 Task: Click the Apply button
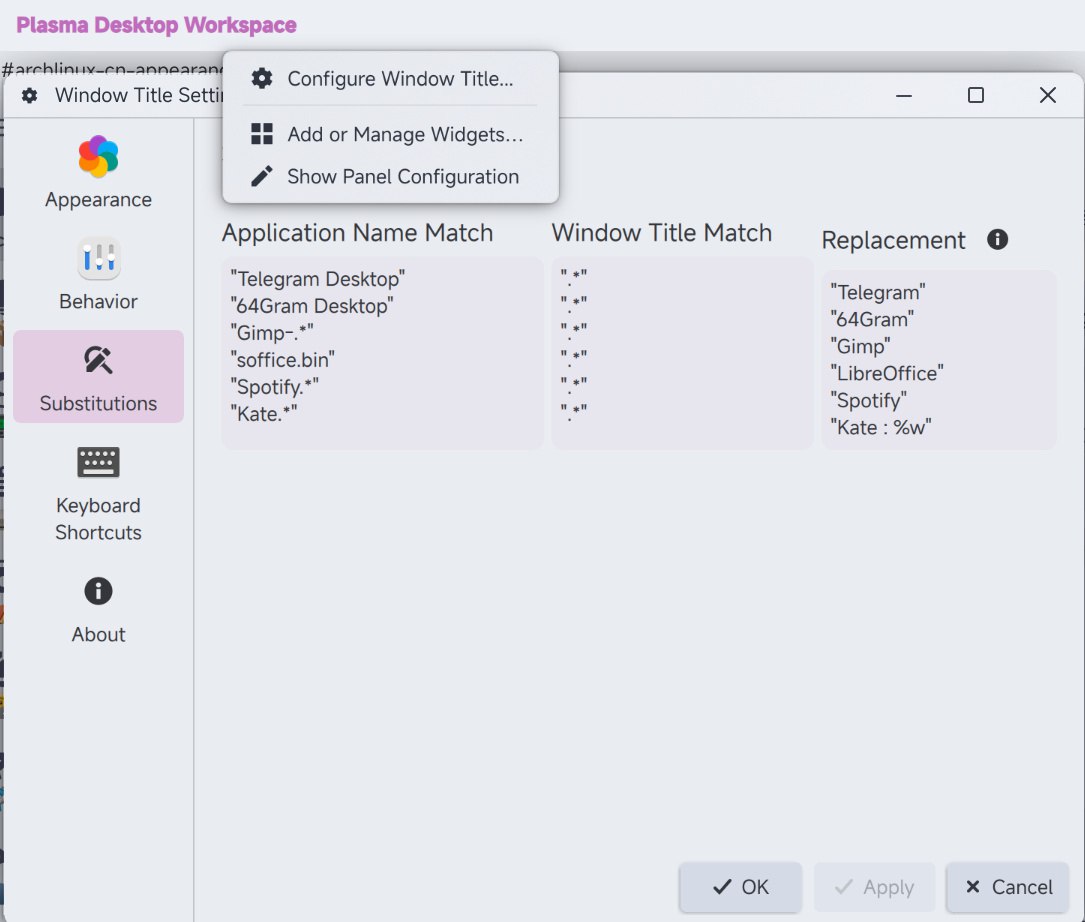tap(874, 887)
